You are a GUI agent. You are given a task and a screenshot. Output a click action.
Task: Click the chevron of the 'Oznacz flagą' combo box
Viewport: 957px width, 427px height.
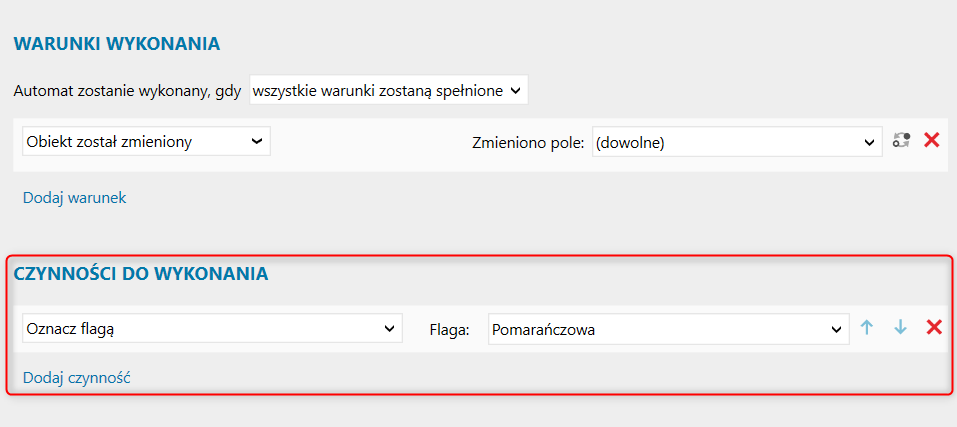[389, 329]
